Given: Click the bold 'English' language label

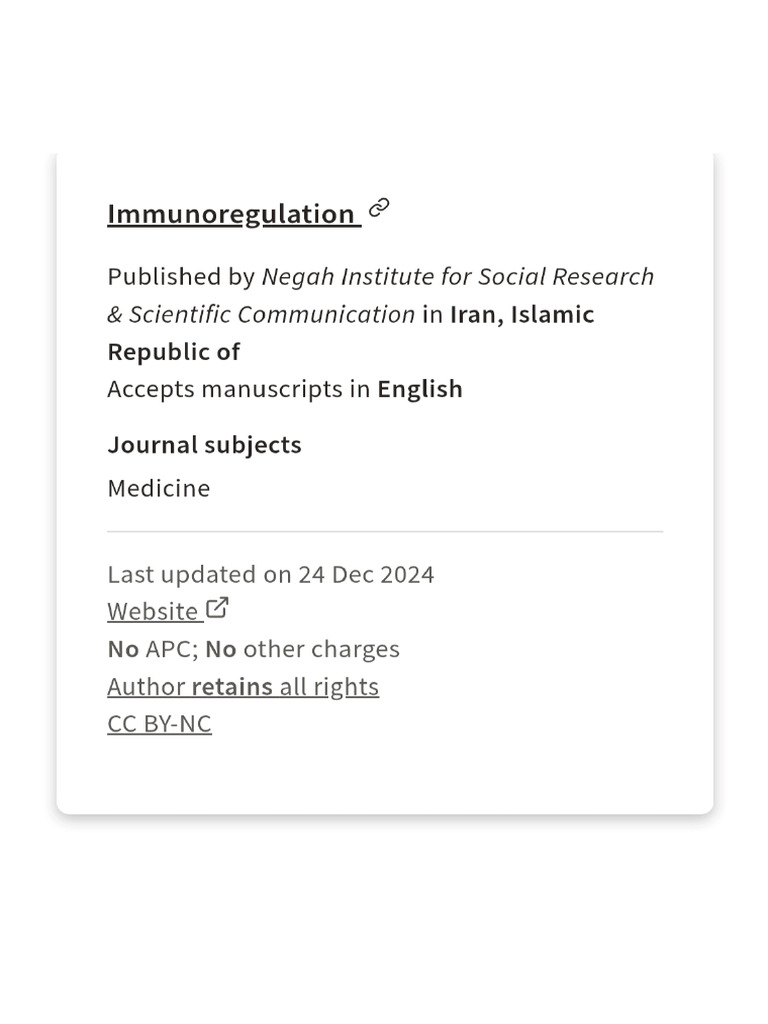Looking at the screenshot, I should [420, 389].
